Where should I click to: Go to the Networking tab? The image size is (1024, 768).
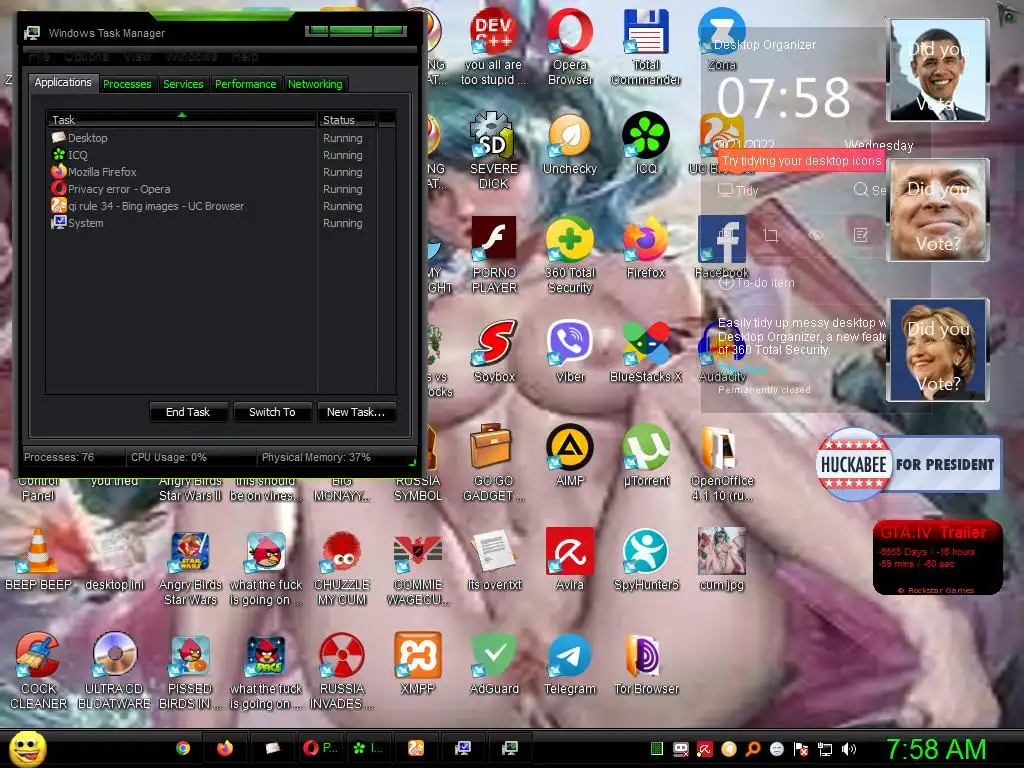(x=315, y=84)
